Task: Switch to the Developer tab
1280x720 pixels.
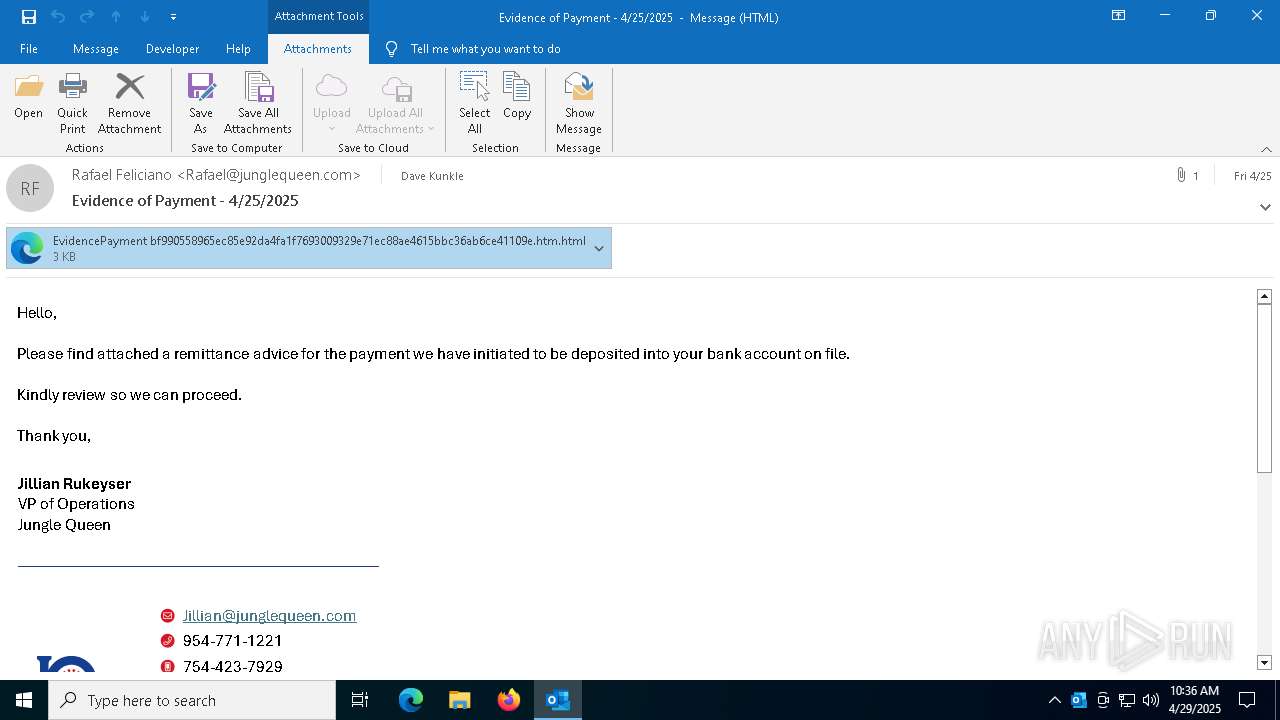Action: 172,49
